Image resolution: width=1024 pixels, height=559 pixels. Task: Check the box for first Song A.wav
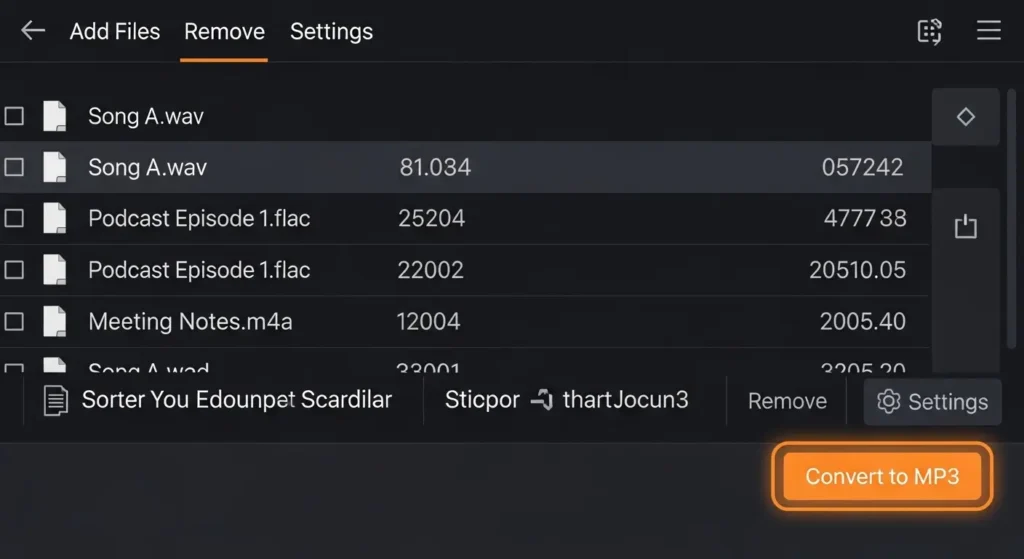[14, 116]
